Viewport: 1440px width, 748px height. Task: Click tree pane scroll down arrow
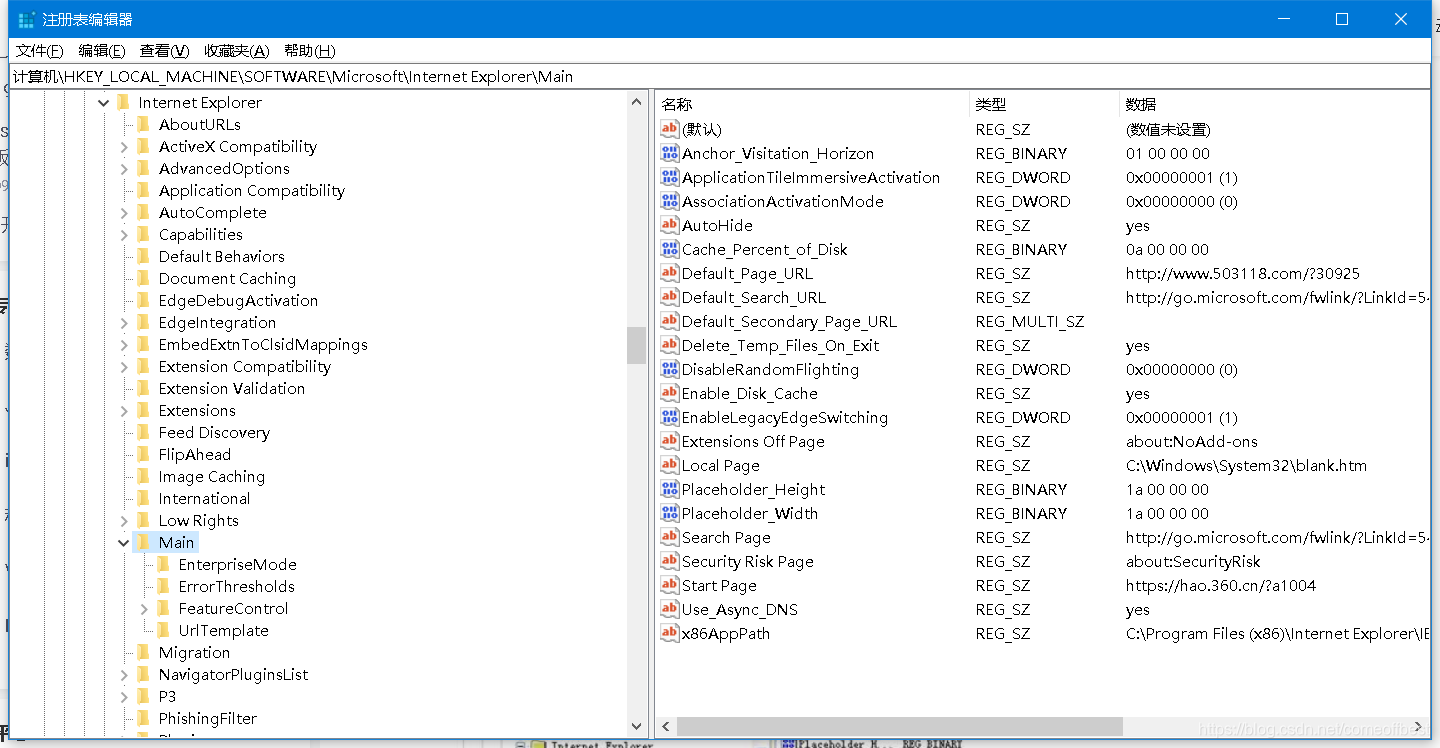click(637, 727)
